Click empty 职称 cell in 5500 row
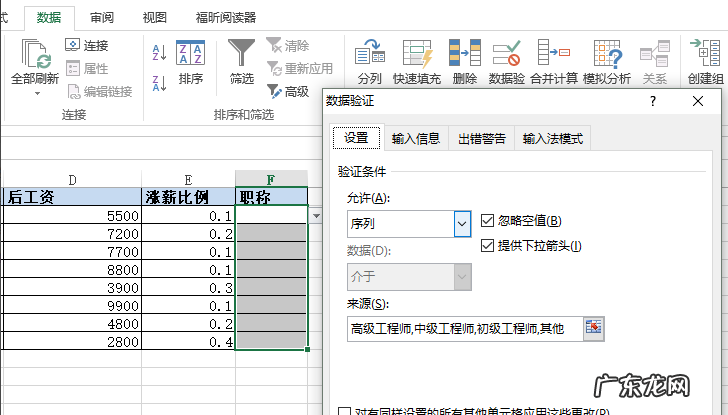 point(272,215)
